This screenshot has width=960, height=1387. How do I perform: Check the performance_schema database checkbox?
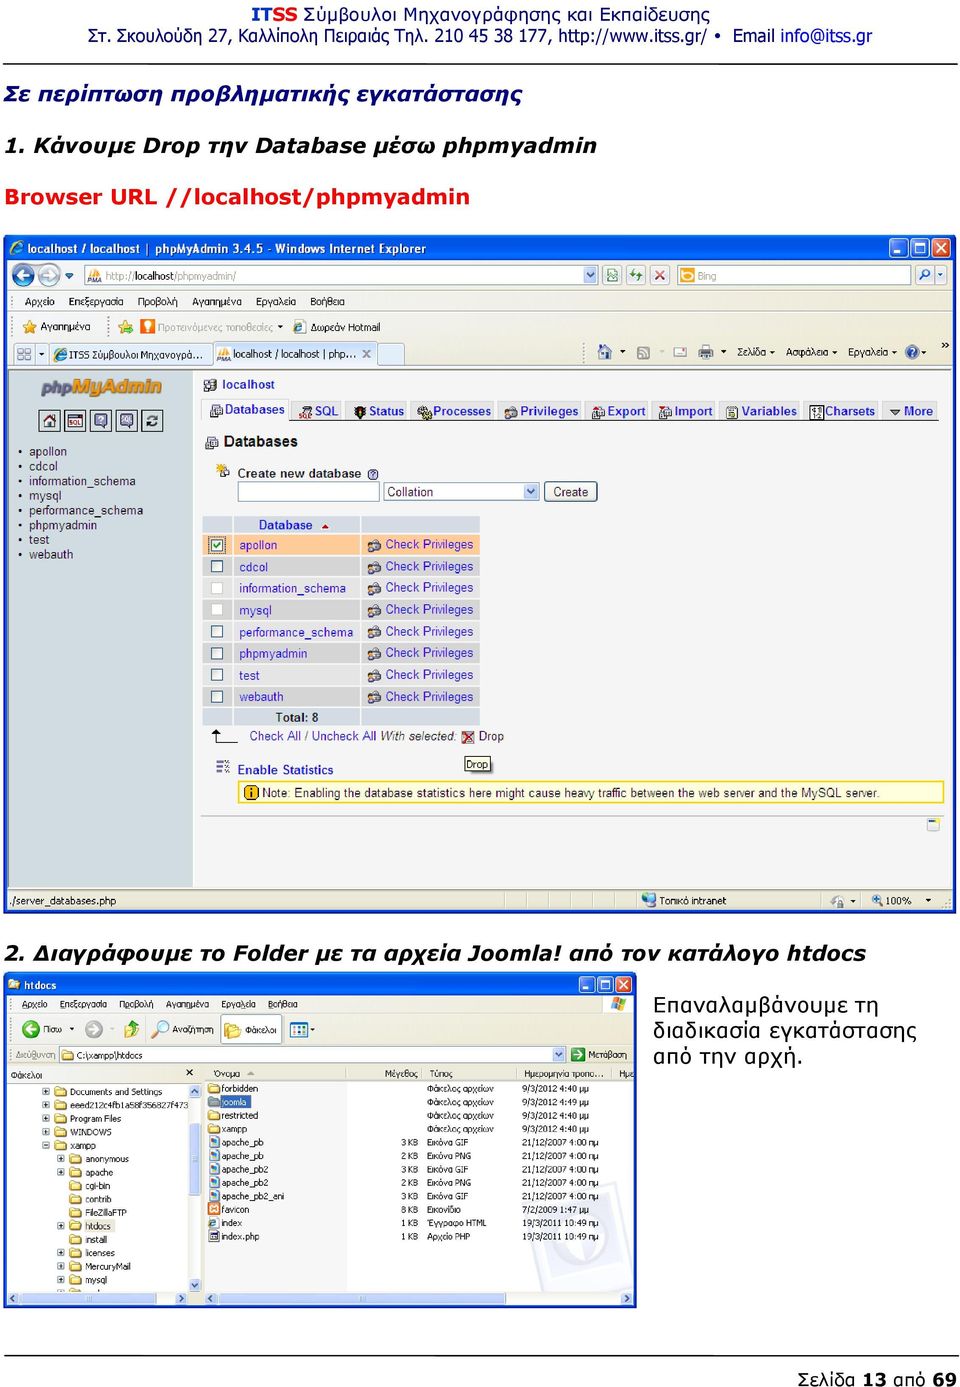tap(217, 632)
